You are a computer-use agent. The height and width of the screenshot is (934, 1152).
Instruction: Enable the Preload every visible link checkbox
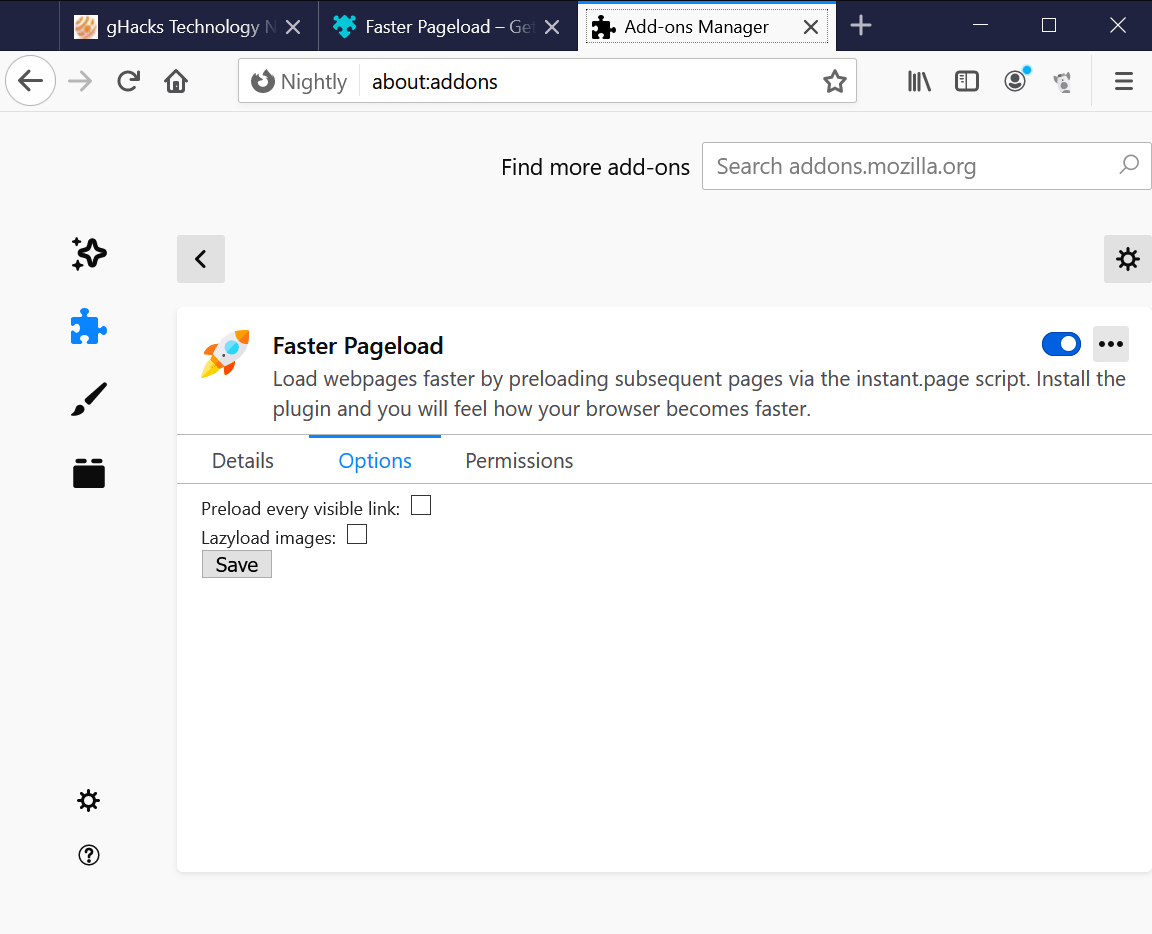(420, 505)
